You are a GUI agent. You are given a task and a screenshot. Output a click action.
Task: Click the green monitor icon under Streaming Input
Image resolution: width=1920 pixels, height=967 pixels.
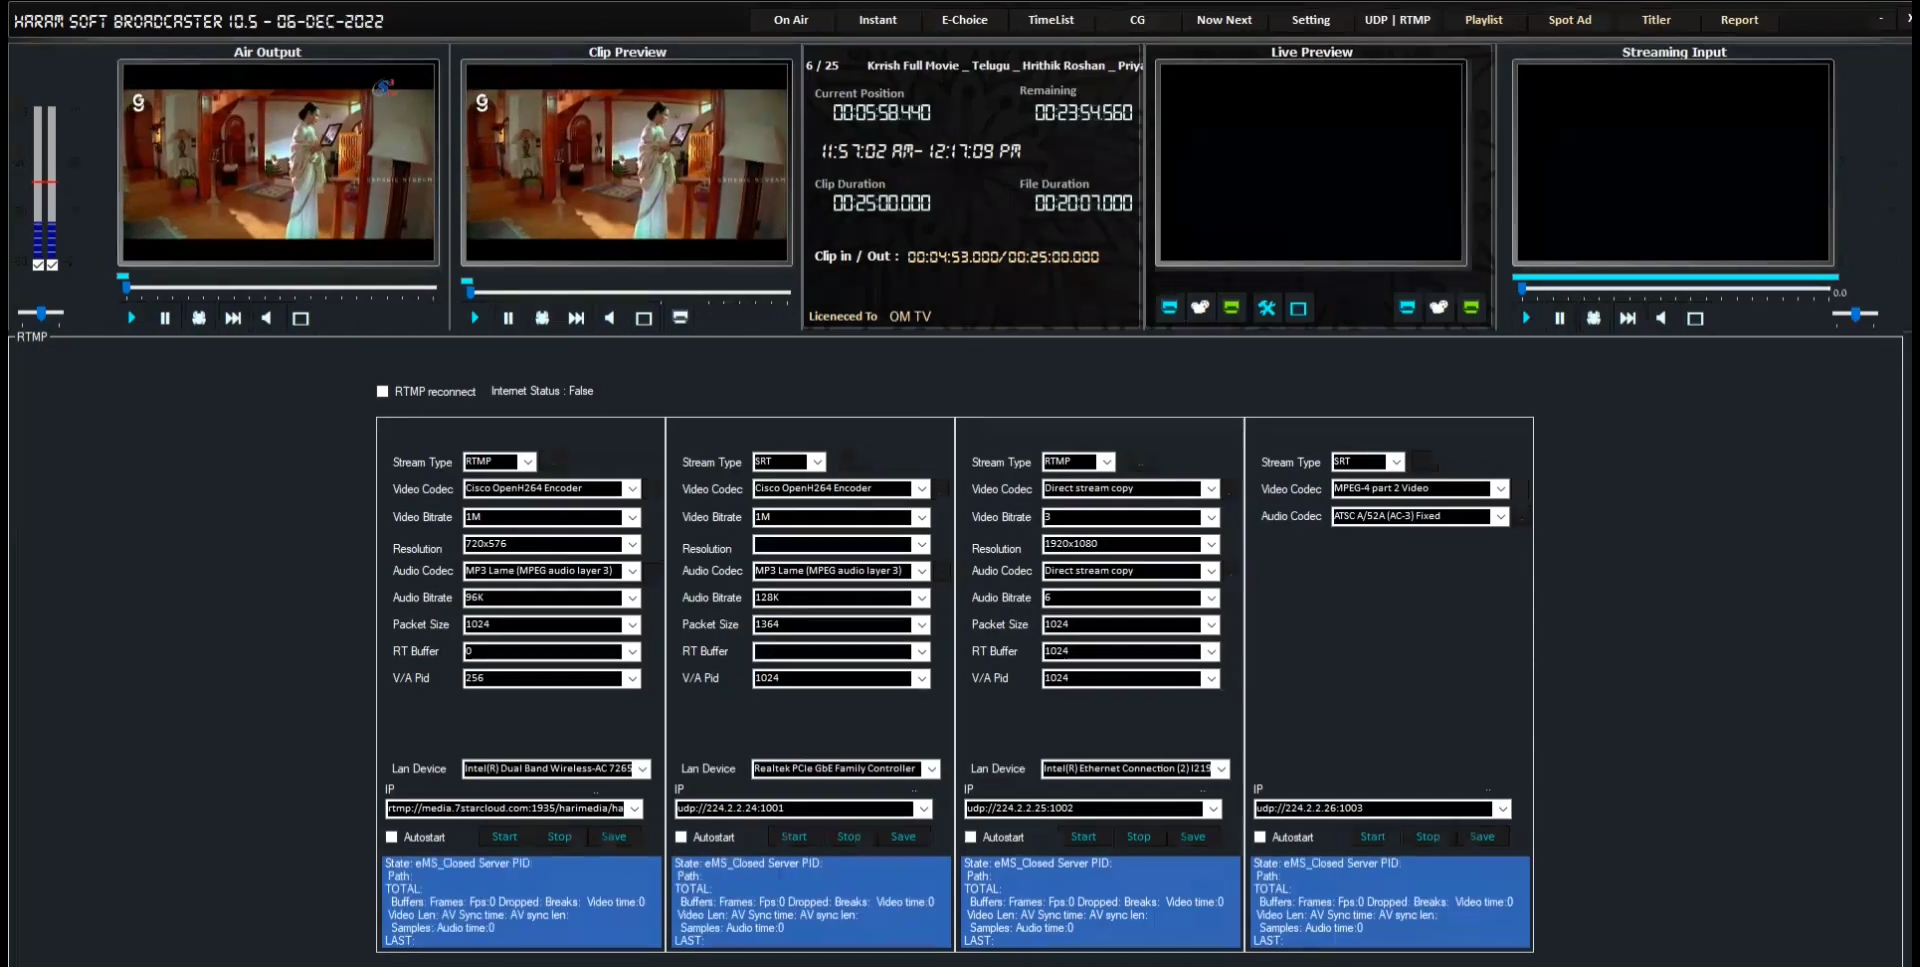pos(1470,308)
